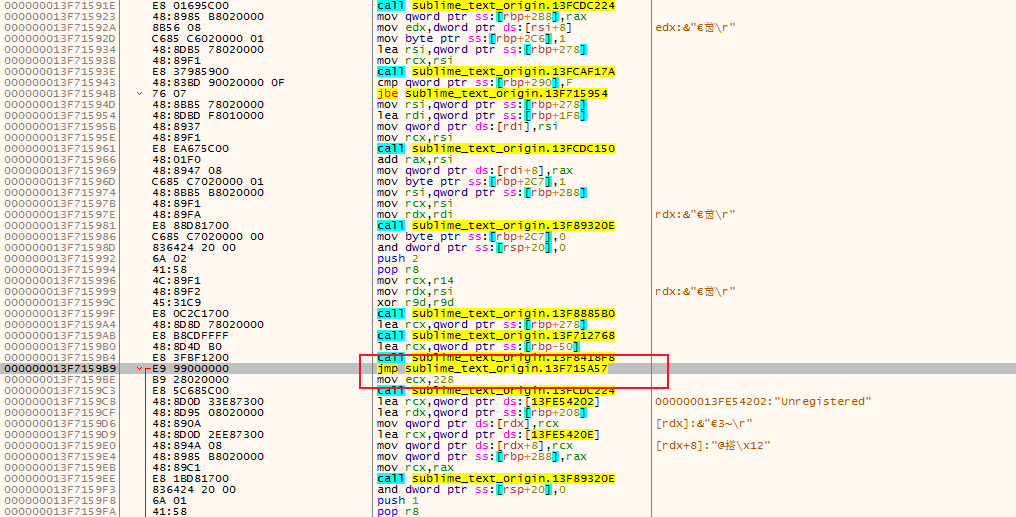The width and height of the screenshot is (1016, 517).
Task: Select address 000000013F71595E row
Action: (x=60, y=138)
